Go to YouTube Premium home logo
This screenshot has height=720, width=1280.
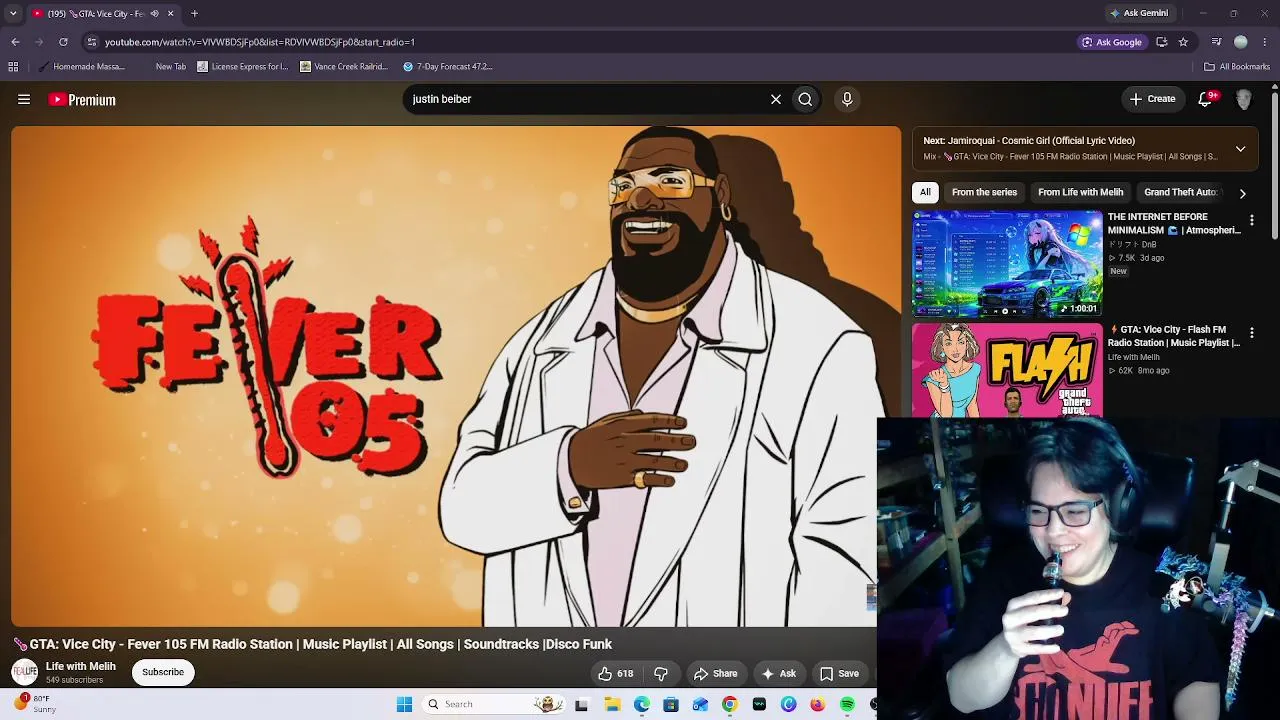pos(82,100)
